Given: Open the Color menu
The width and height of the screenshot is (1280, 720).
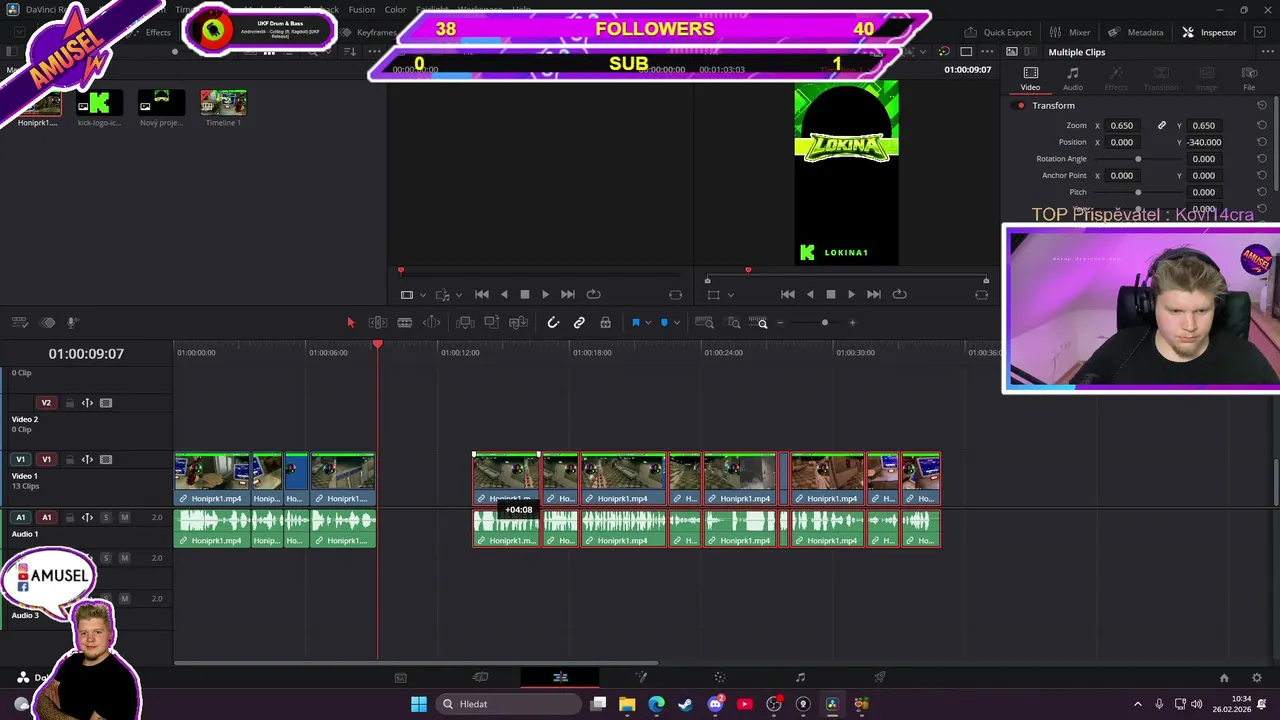Looking at the screenshot, I should coord(395,10).
